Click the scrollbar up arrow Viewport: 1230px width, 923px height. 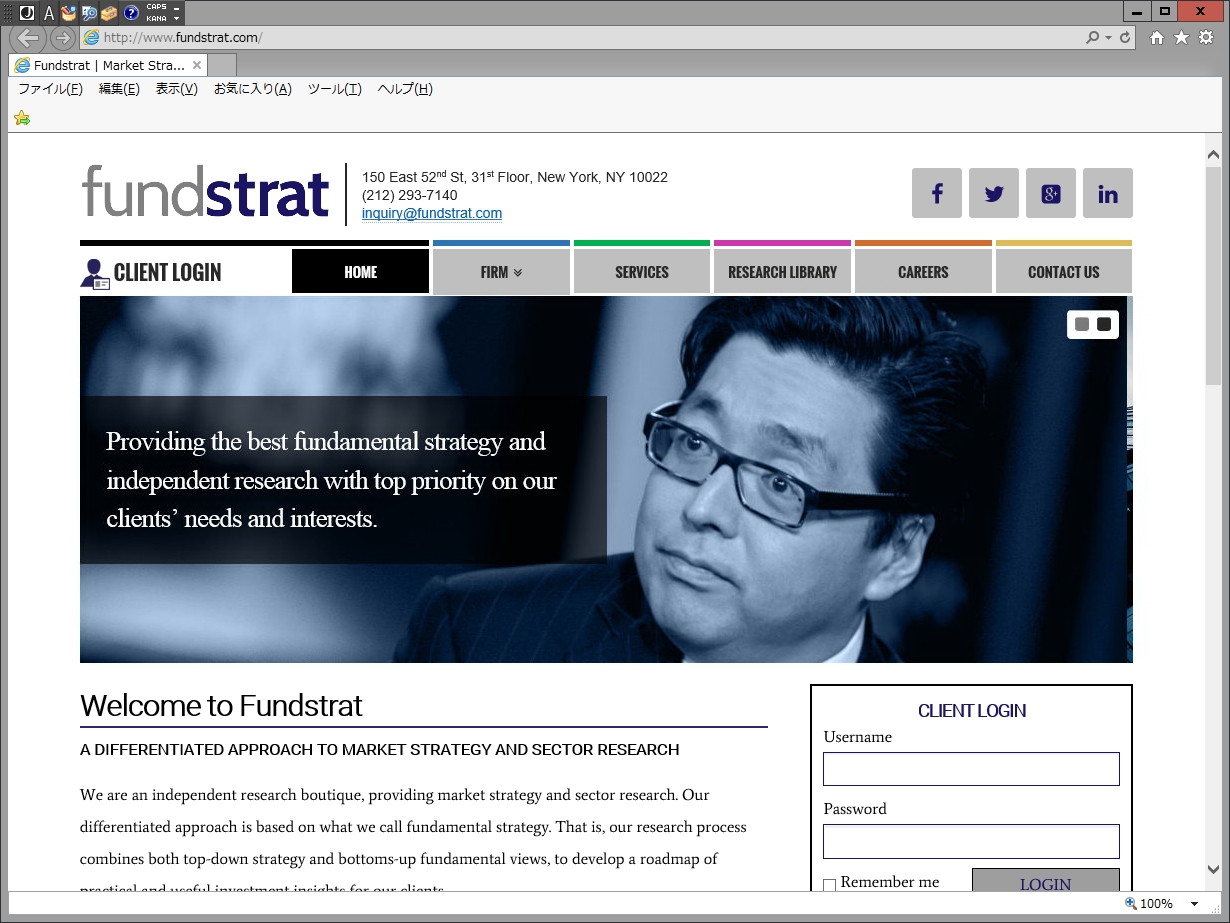pyautogui.click(x=1213, y=155)
